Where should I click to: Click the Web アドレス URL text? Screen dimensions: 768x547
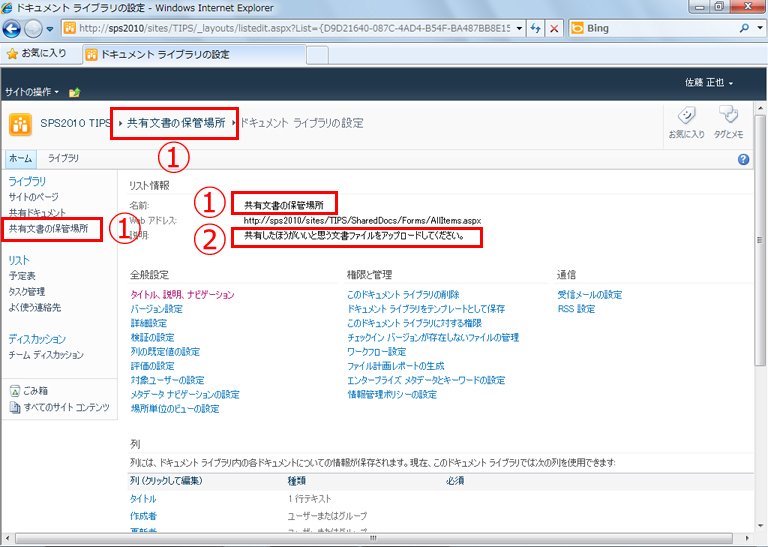pyautogui.click(x=362, y=220)
